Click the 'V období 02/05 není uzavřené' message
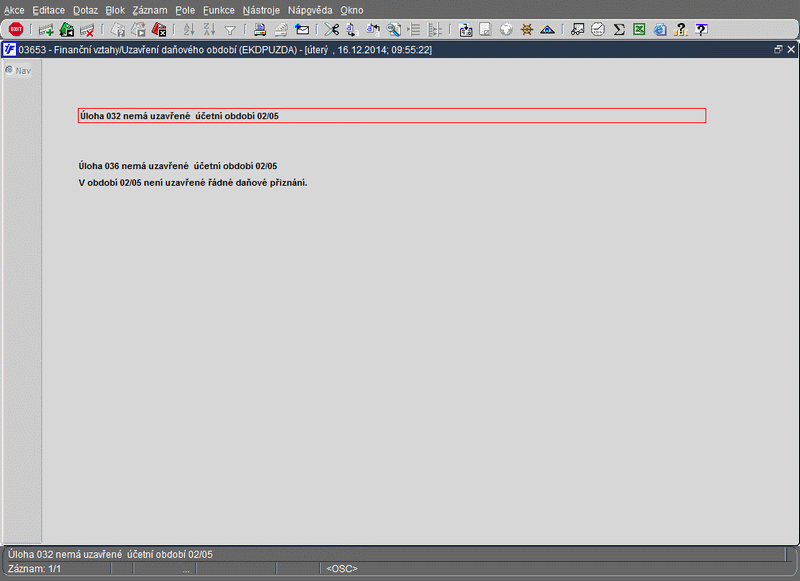 193,183
